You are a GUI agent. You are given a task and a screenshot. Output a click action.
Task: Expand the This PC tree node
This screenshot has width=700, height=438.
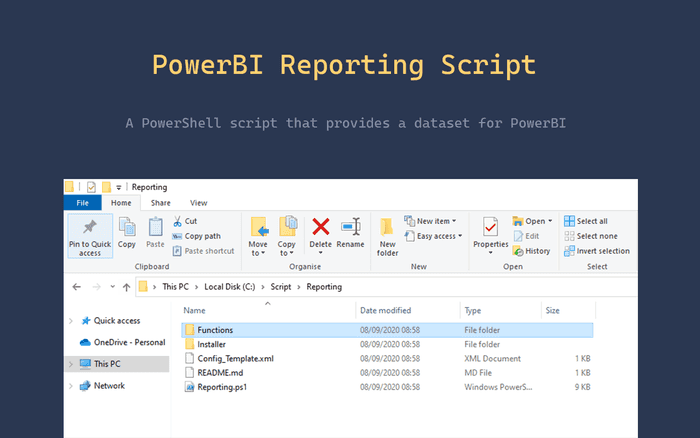71,364
